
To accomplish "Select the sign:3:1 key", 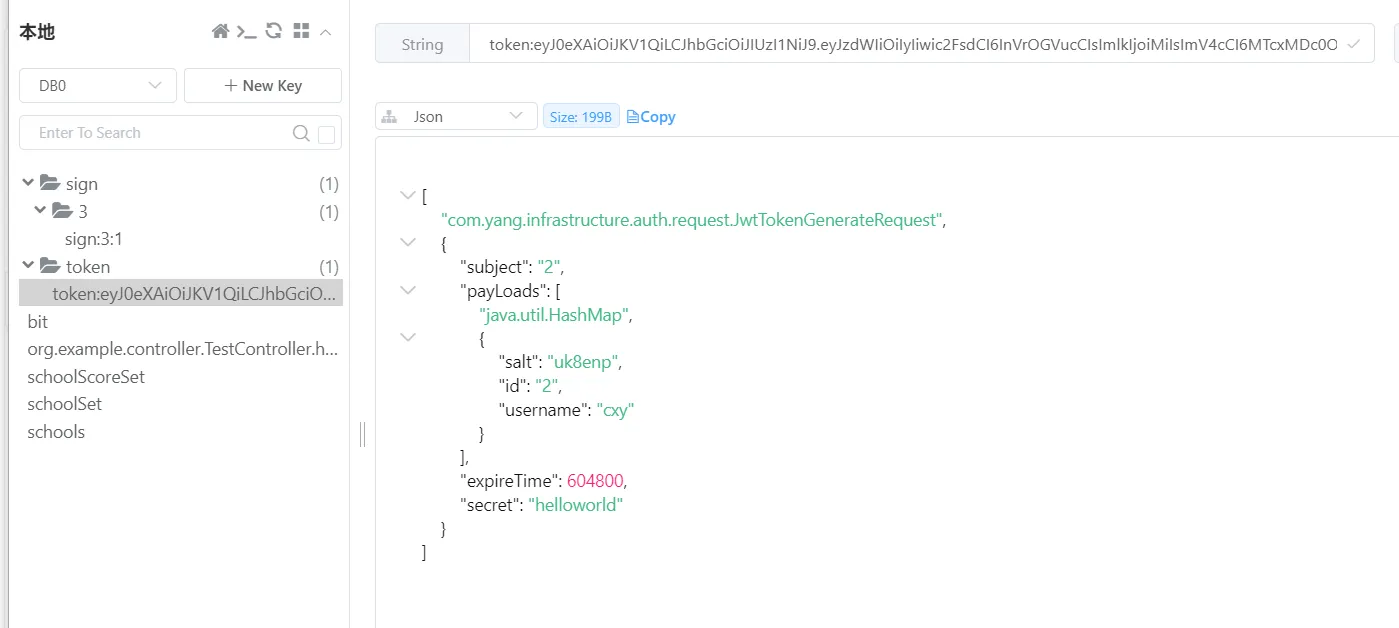I will pos(94,239).
